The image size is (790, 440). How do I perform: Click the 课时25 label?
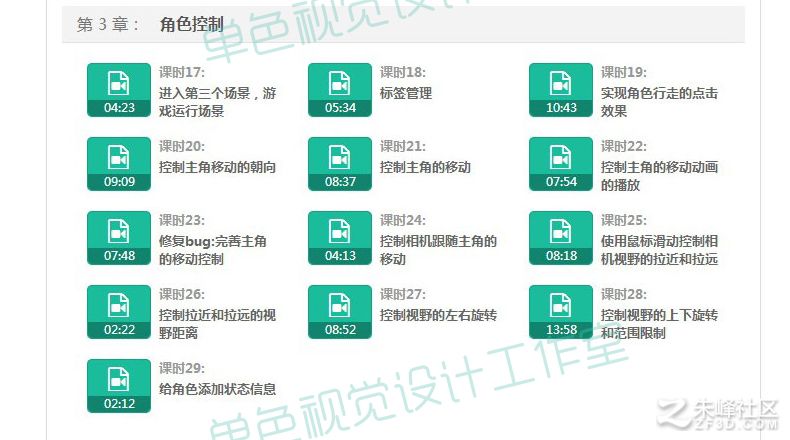click(624, 221)
